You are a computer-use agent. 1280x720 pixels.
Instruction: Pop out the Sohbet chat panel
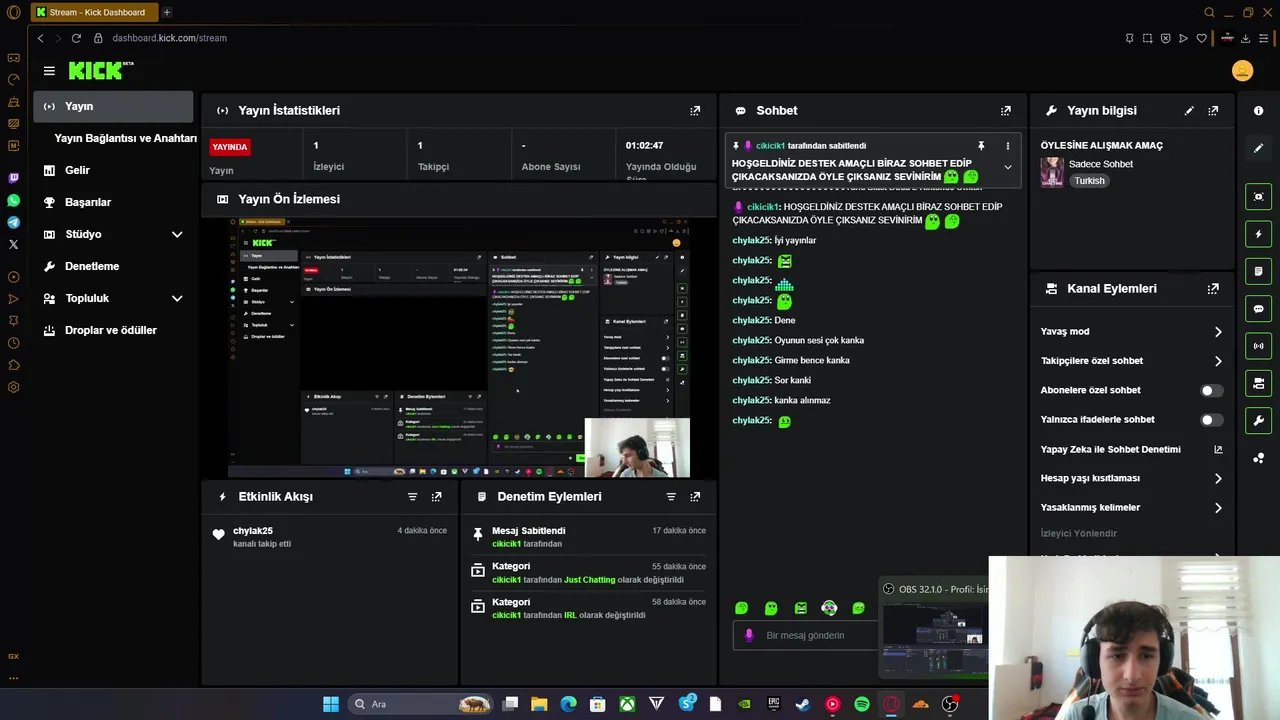click(1006, 111)
